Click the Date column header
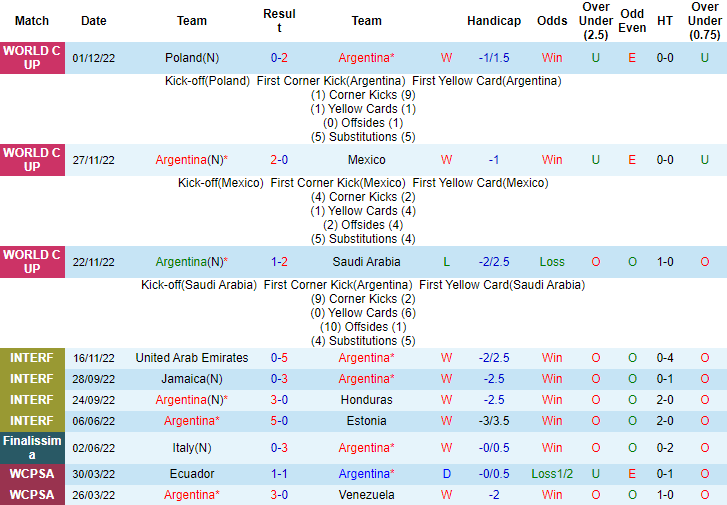Viewport: 727px width, 505px height. pos(94,21)
